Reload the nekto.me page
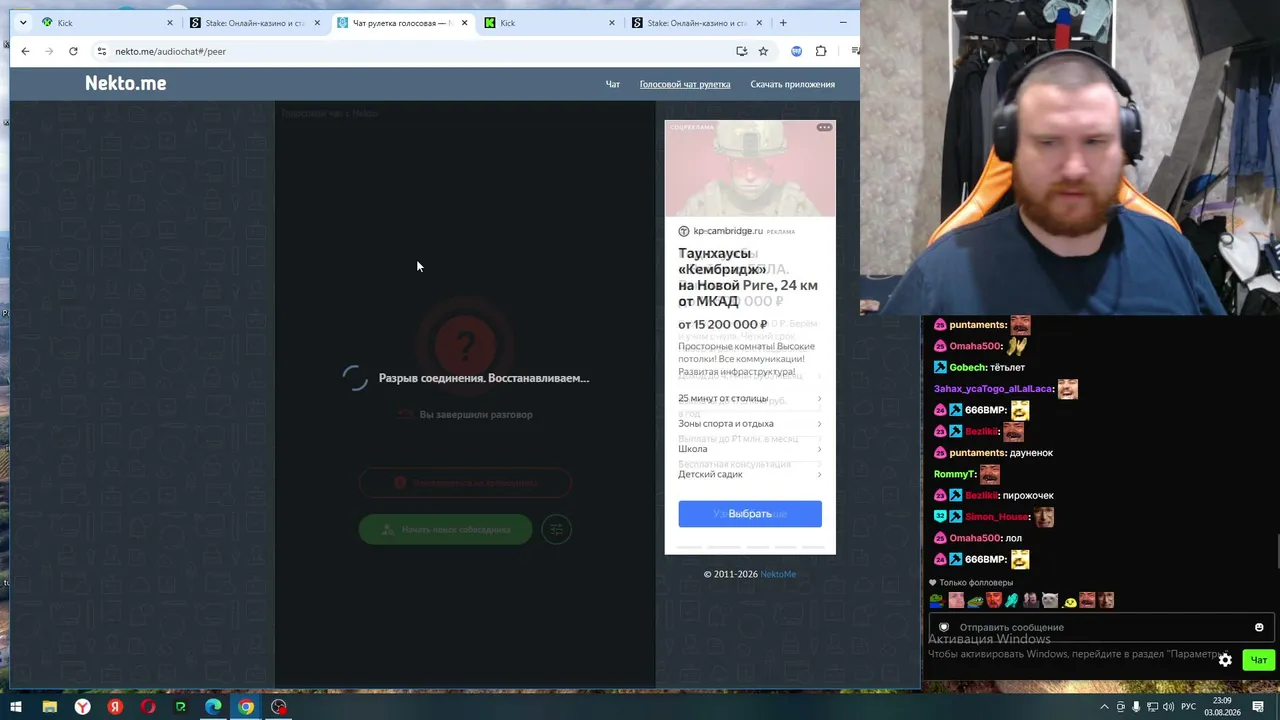The width and height of the screenshot is (1280, 720). click(x=73, y=51)
